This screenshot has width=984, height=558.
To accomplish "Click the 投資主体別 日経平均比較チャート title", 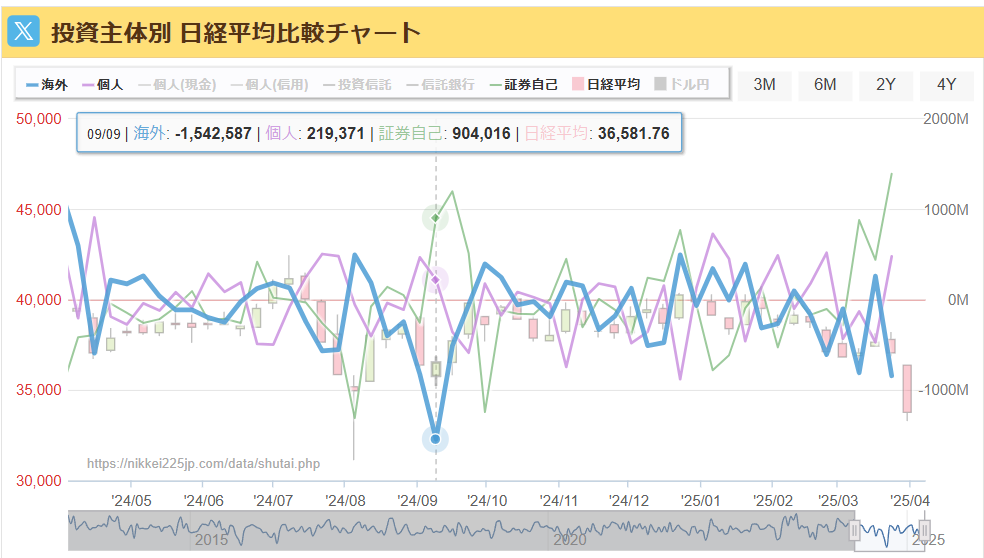I will pyautogui.click(x=235, y=32).
